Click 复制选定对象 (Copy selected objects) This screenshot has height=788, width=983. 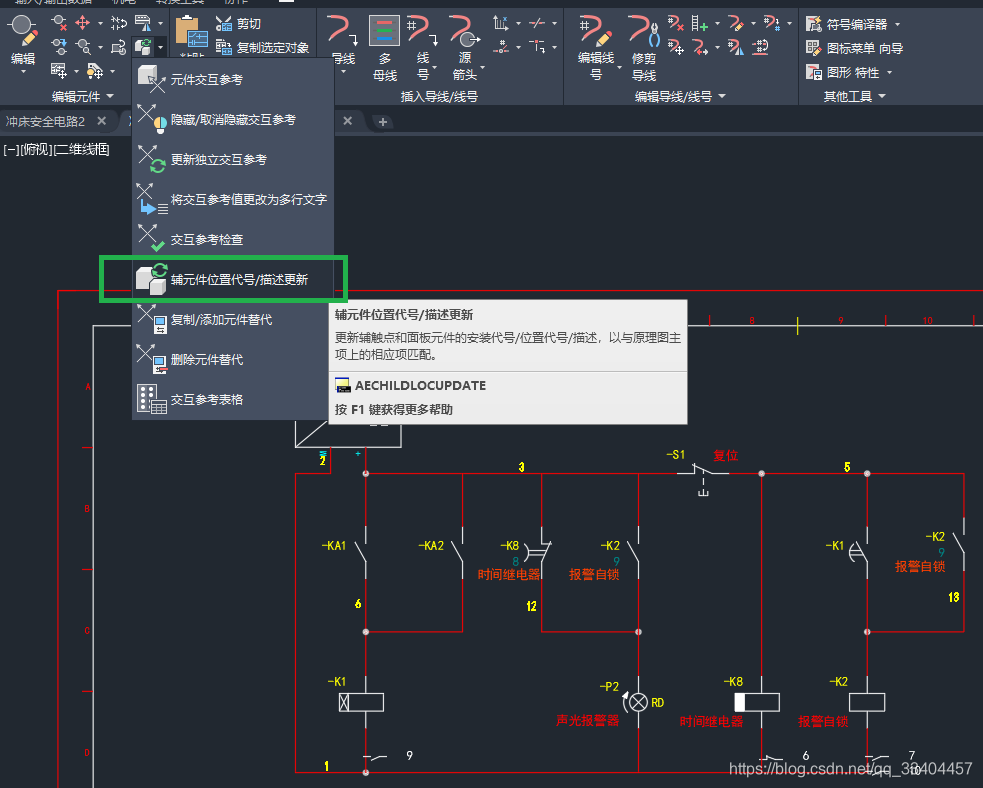pos(262,48)
